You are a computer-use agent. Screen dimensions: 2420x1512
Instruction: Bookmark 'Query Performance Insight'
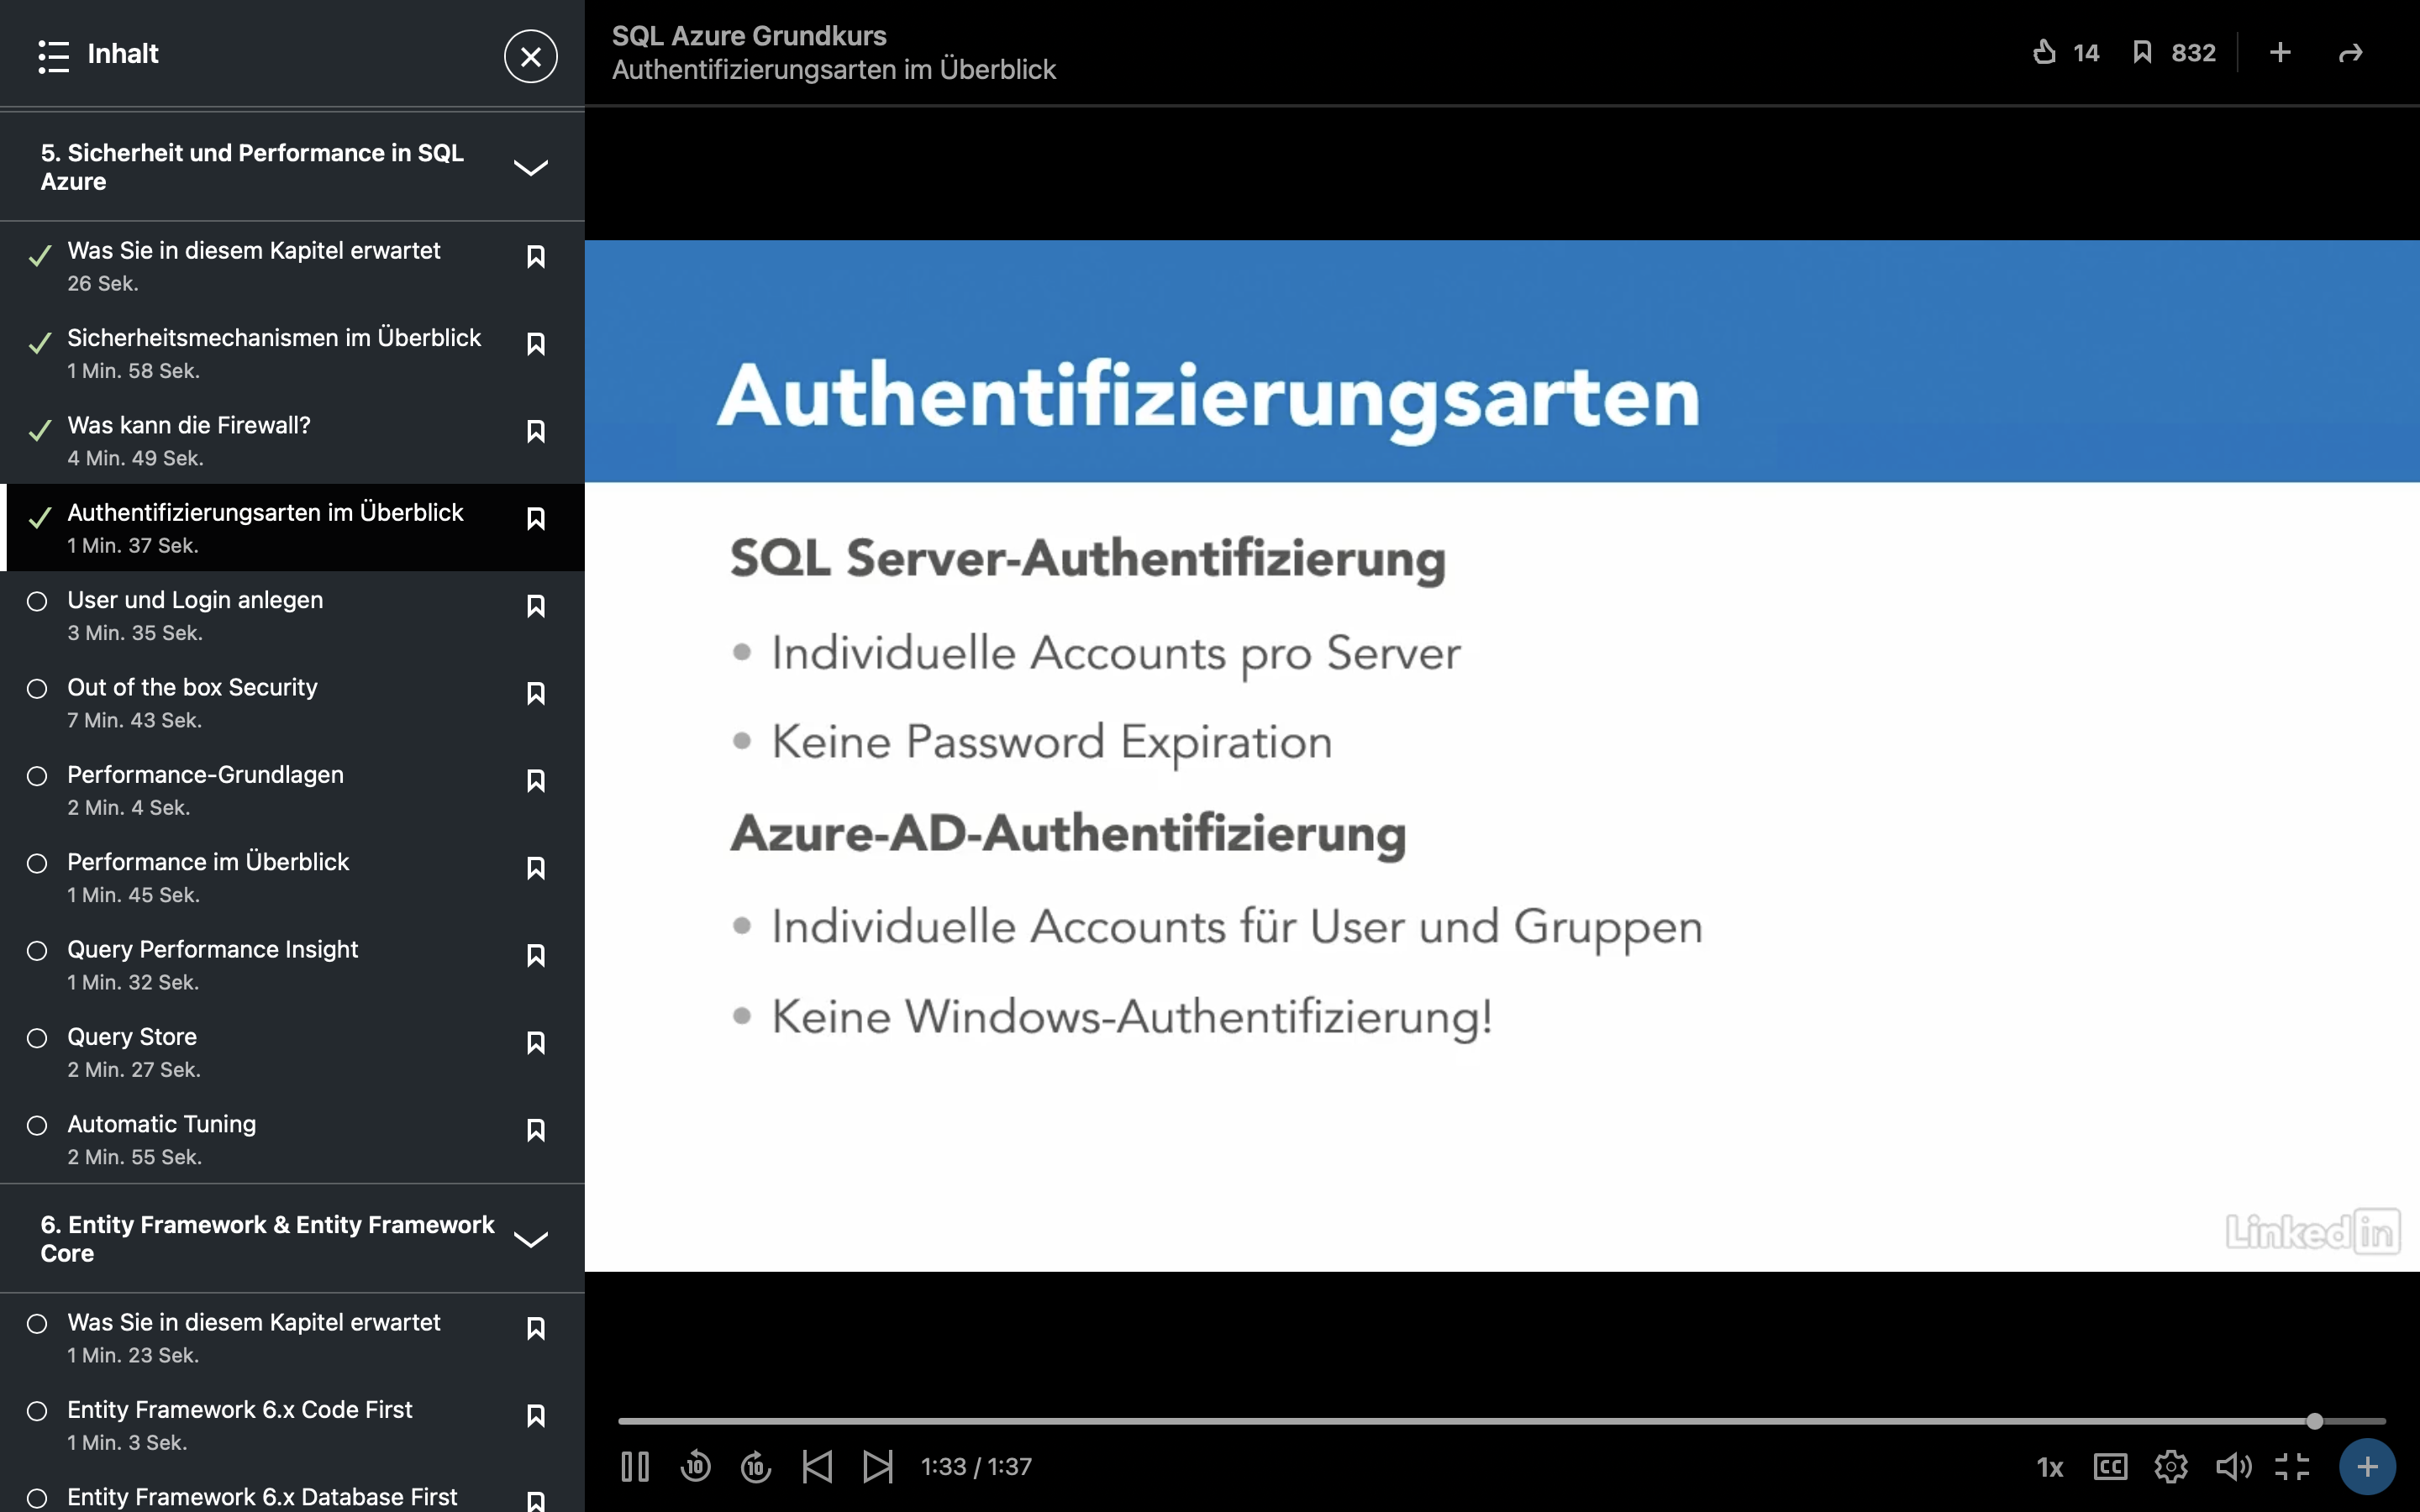coord(536,955)
